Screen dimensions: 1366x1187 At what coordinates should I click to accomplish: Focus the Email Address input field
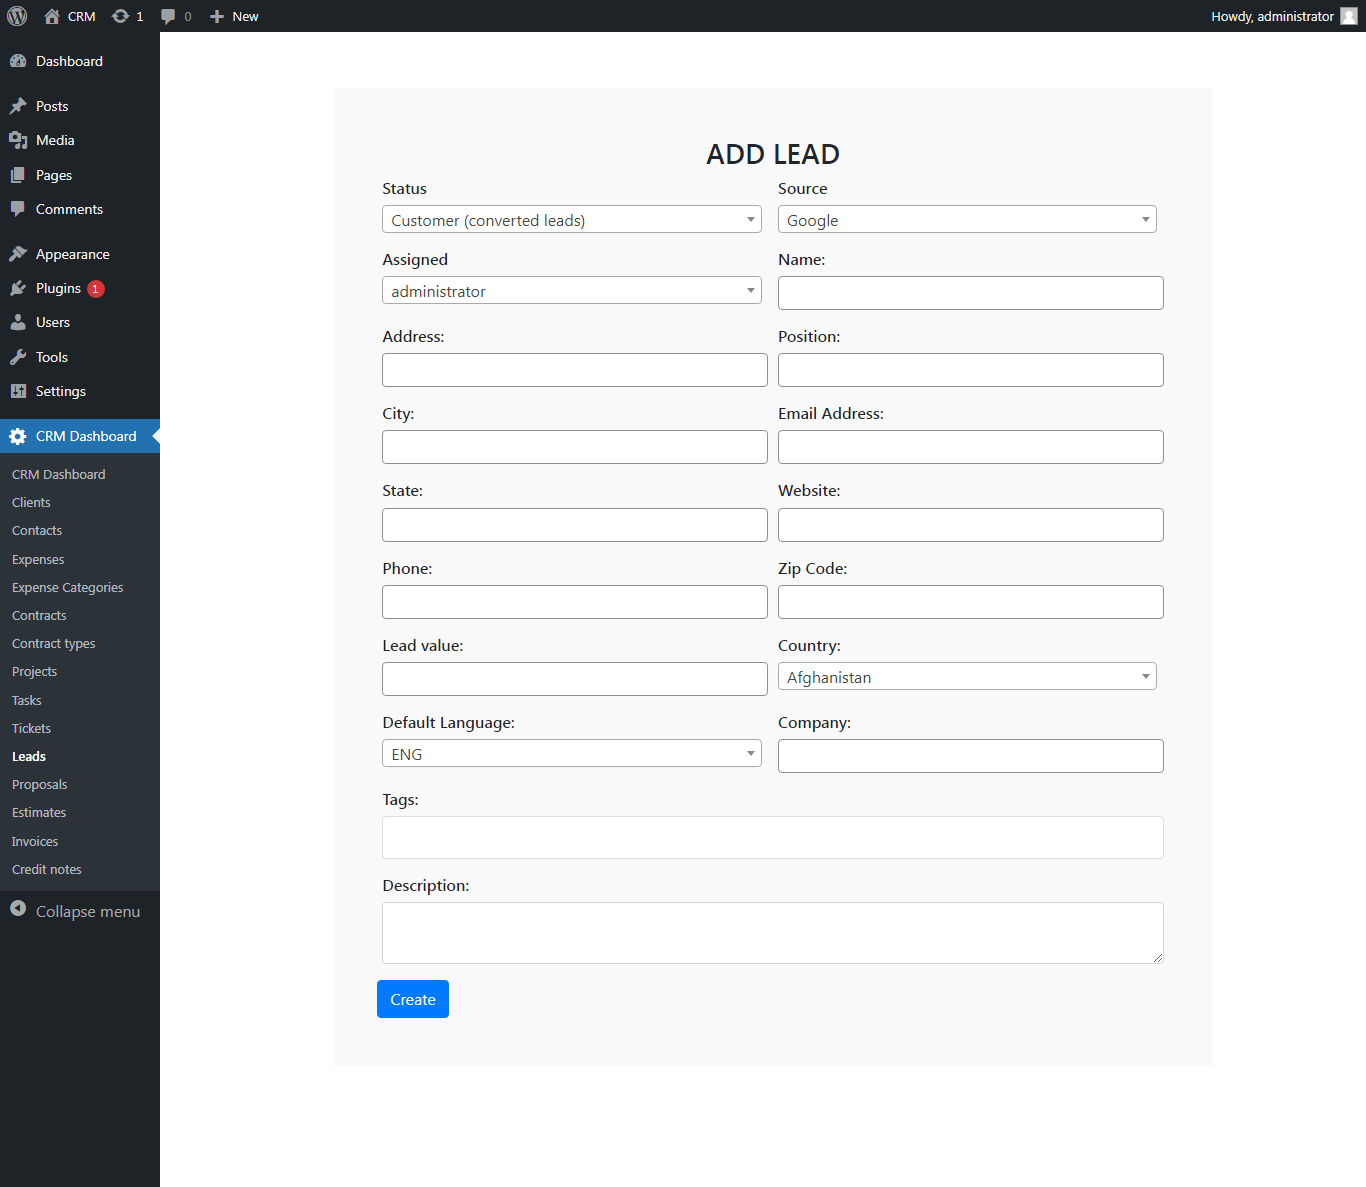pyautogui.click(x=970, y=447)
